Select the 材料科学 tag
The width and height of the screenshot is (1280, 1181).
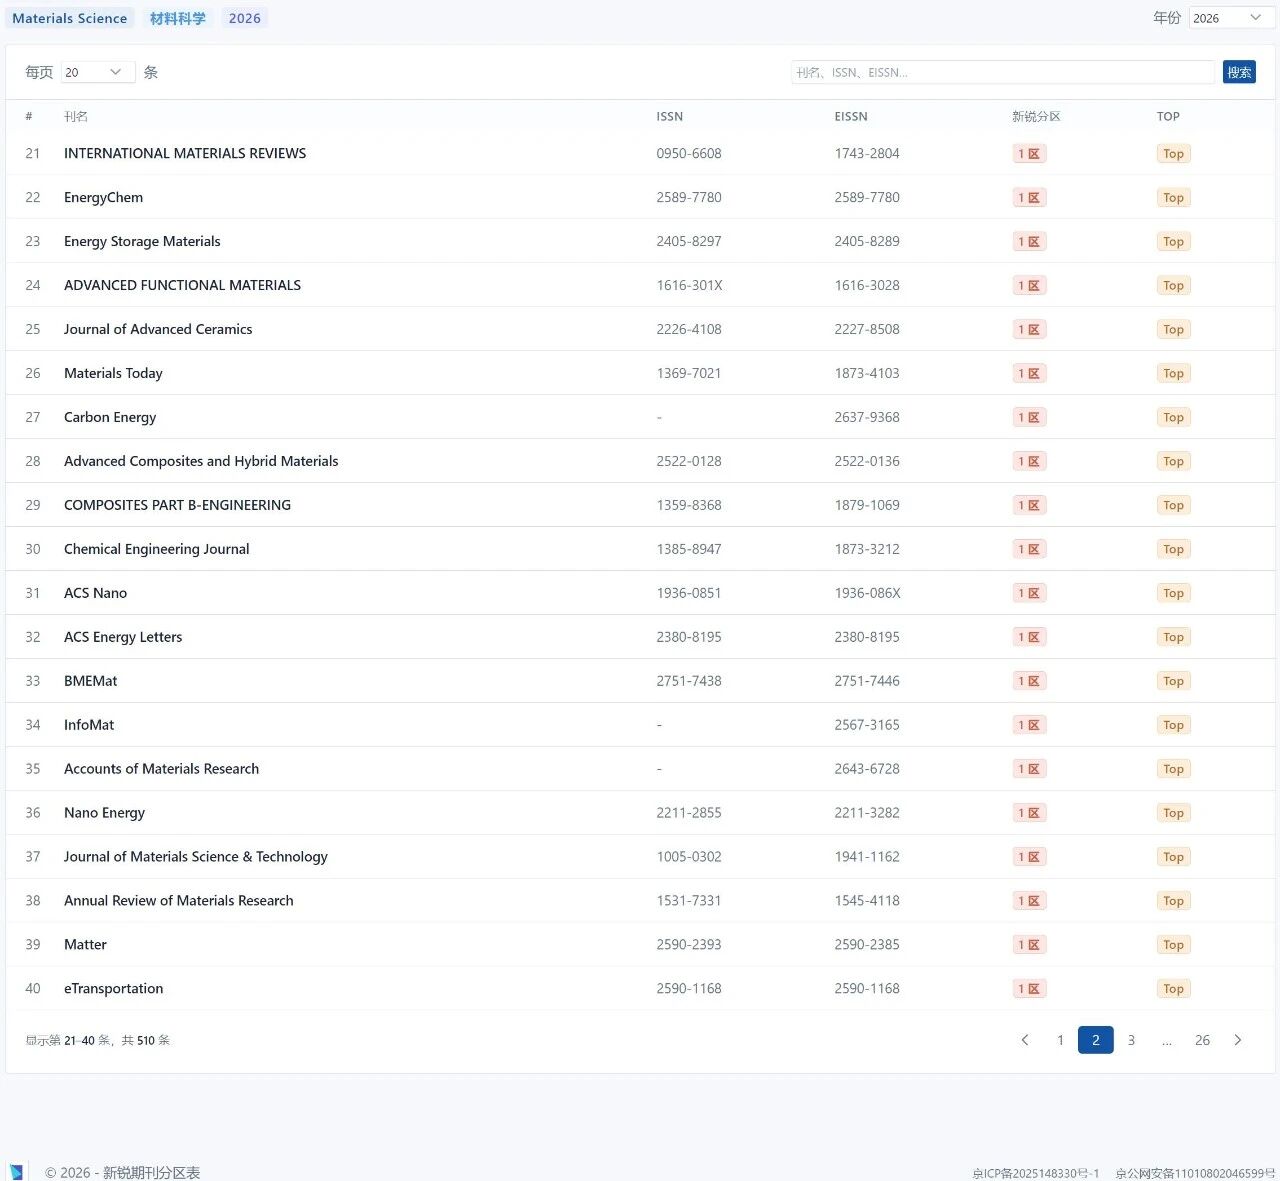pos(178,18)
